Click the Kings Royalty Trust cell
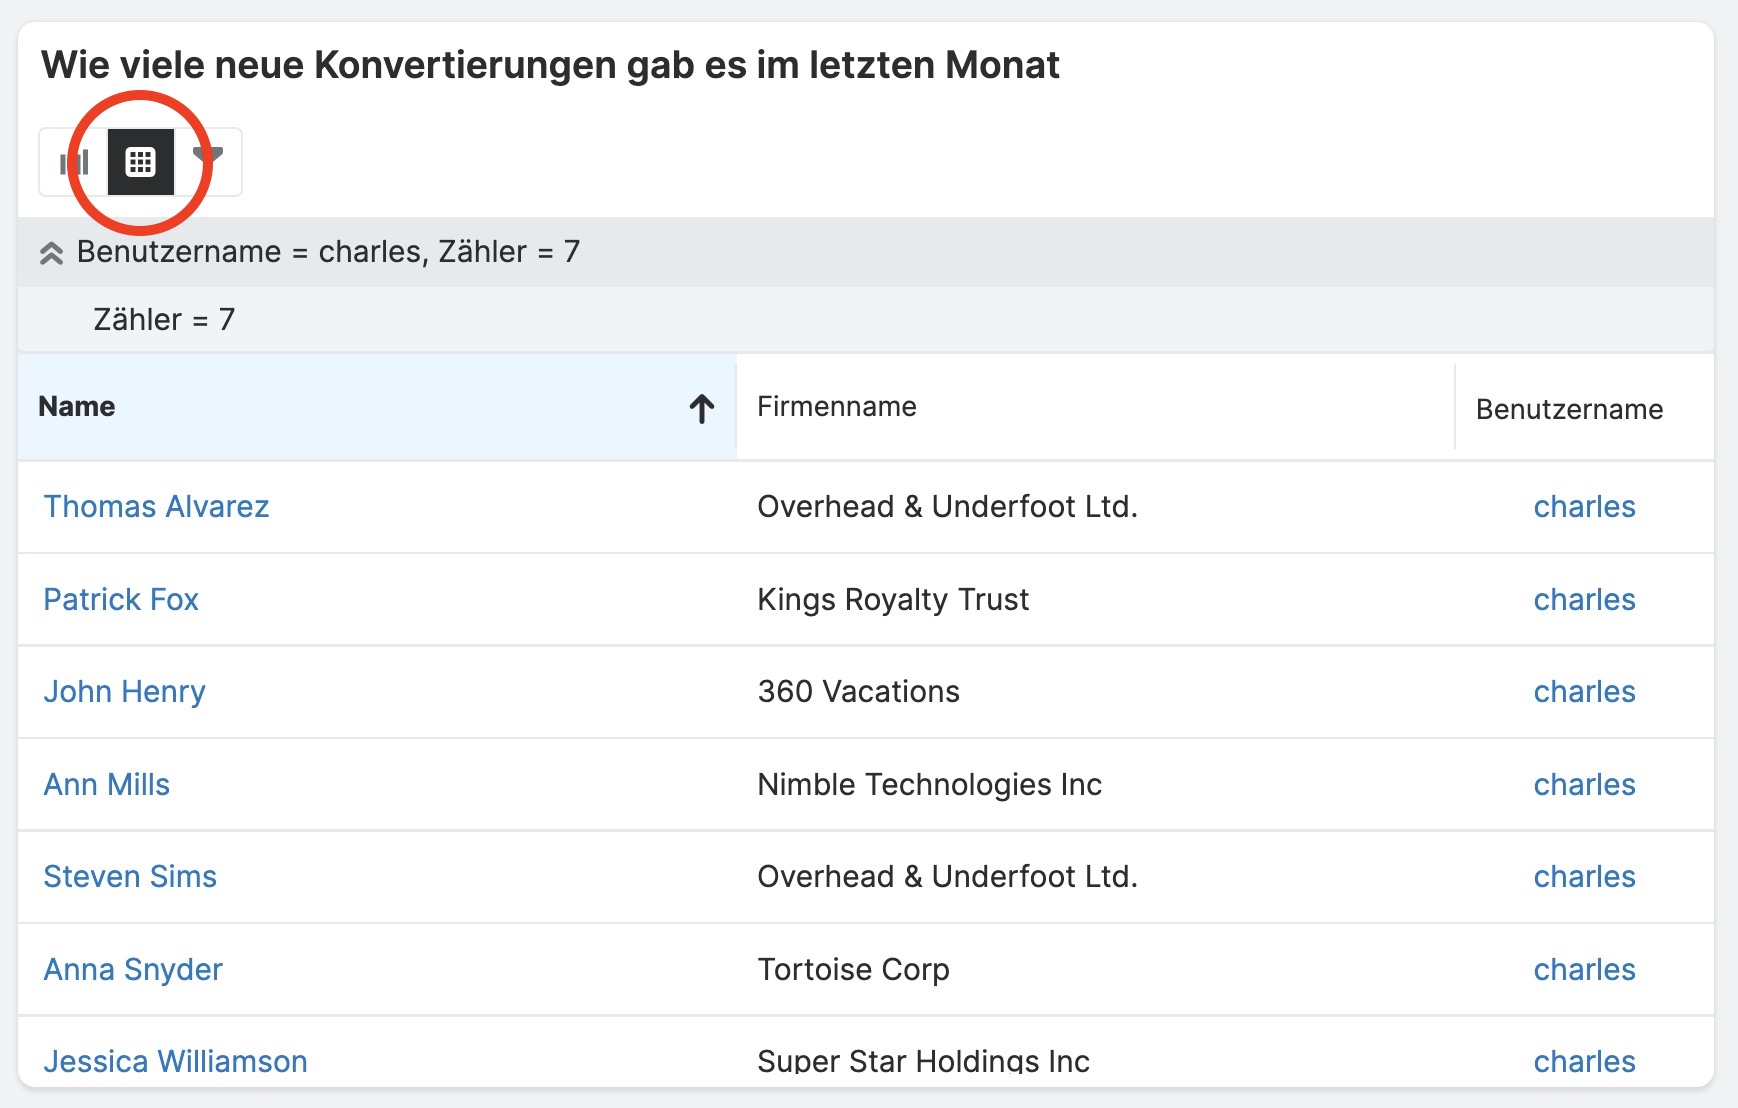The image size is (1738, 1108). tap(893, 600)
